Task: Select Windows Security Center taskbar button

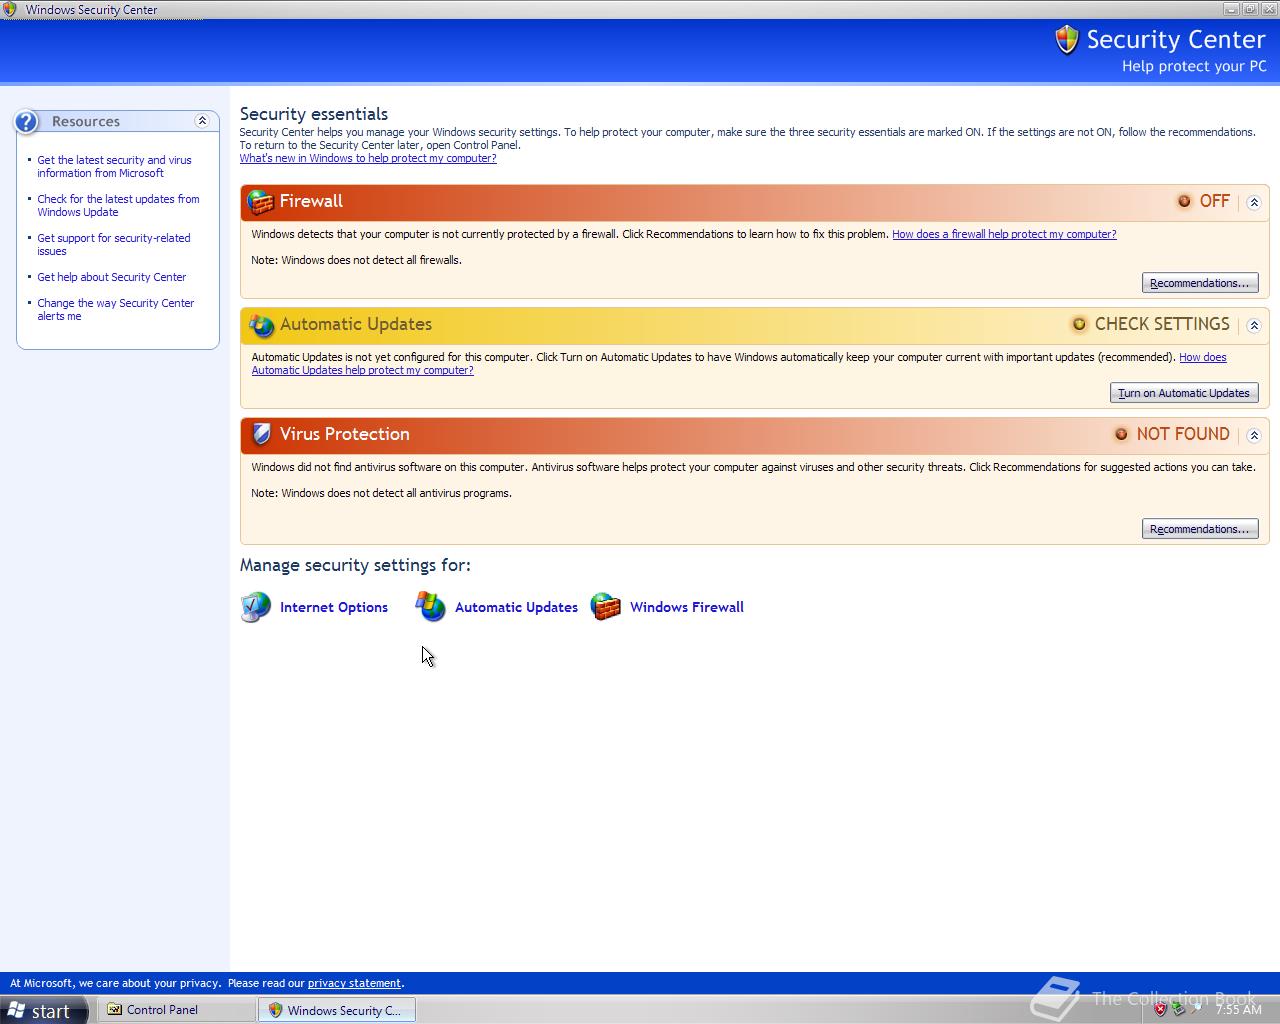Action: click(337, 1010)
